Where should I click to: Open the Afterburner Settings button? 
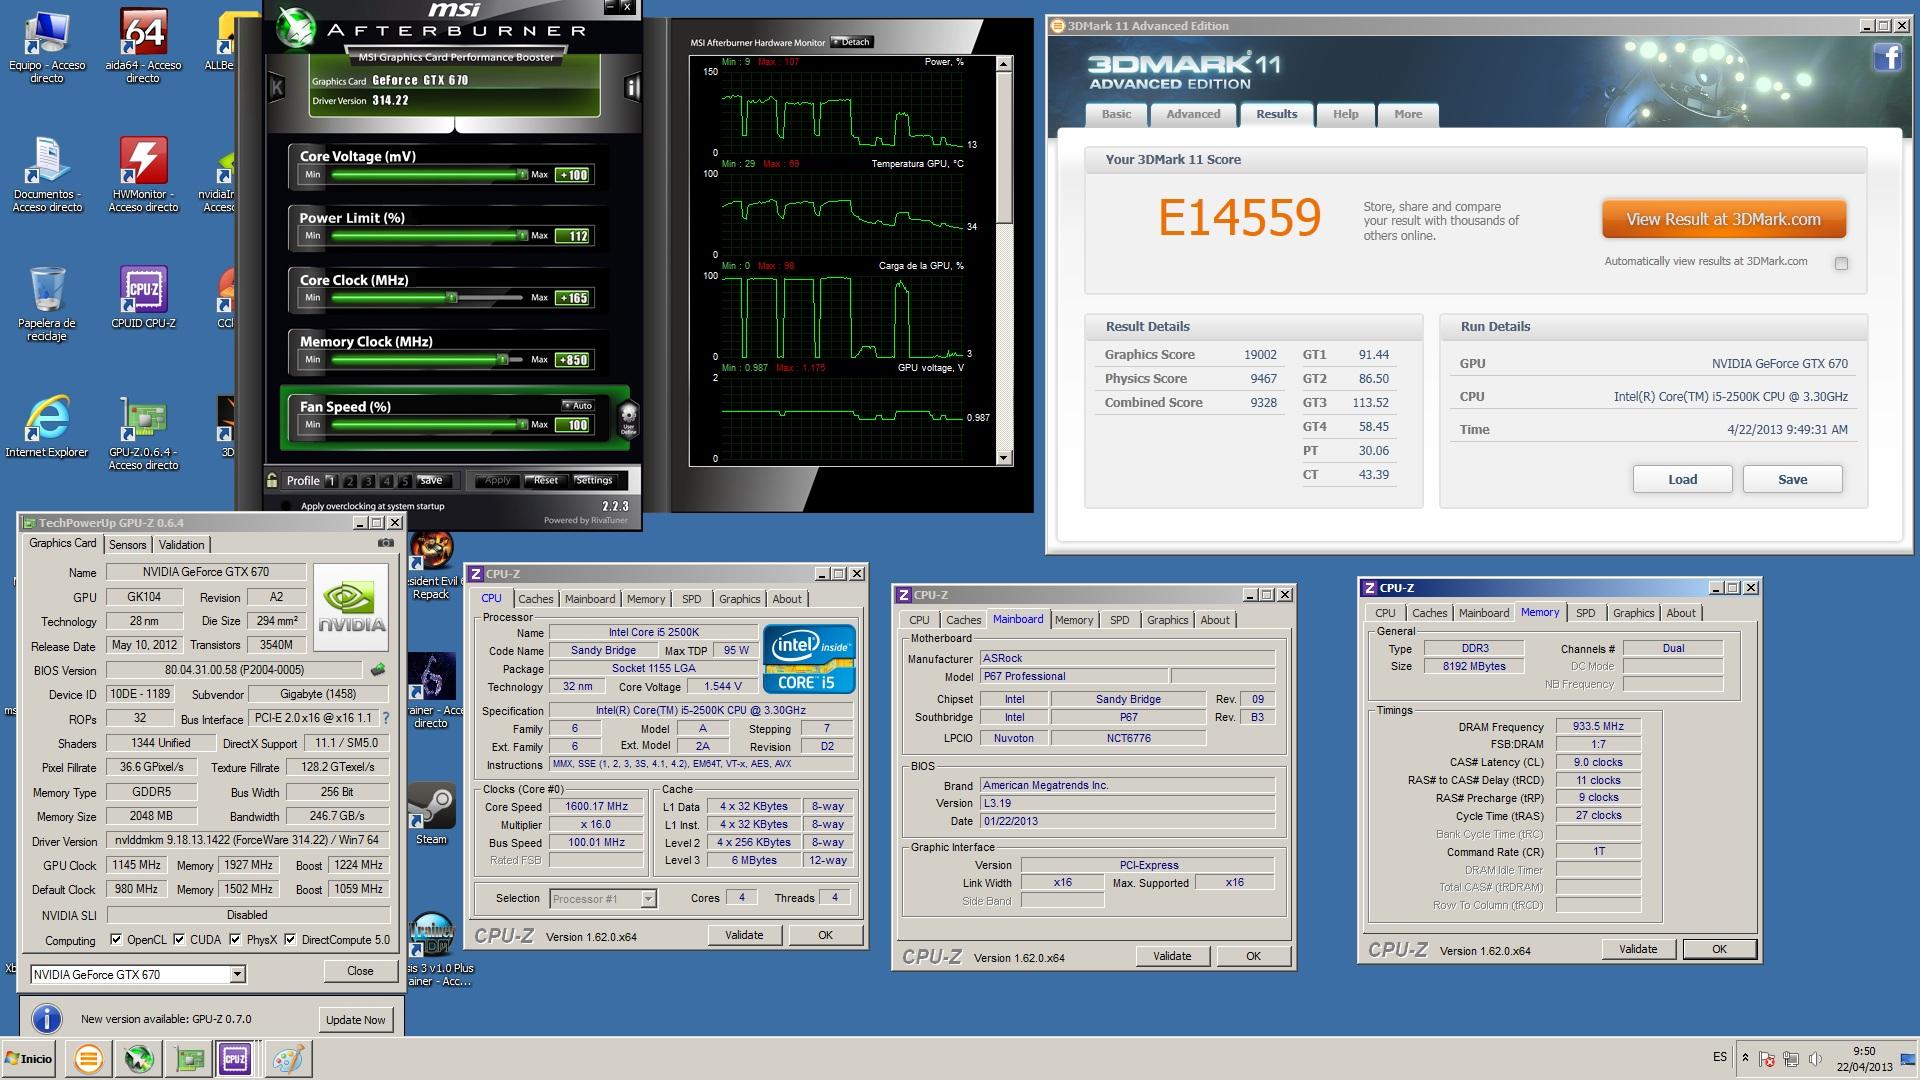click(594, 480)
